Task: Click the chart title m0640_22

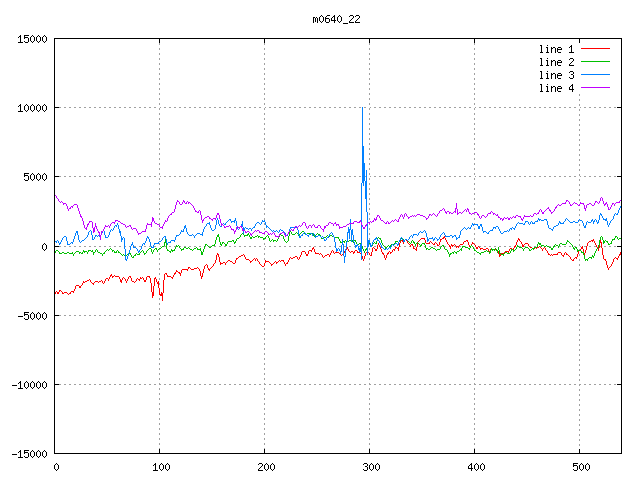Action: tap(338, 19)
